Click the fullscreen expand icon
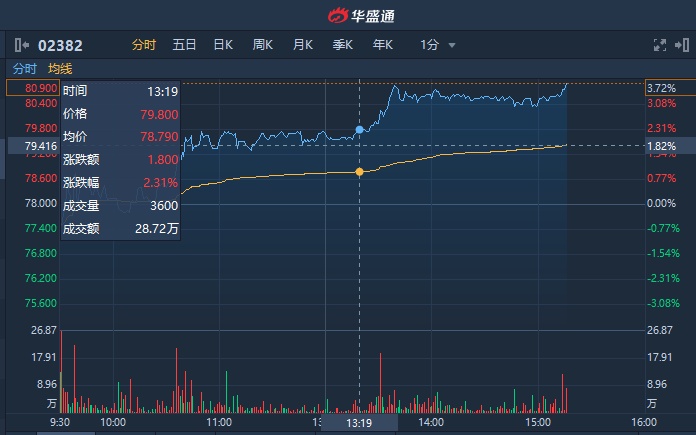696x435 pixels. click(x=659, y=45)
